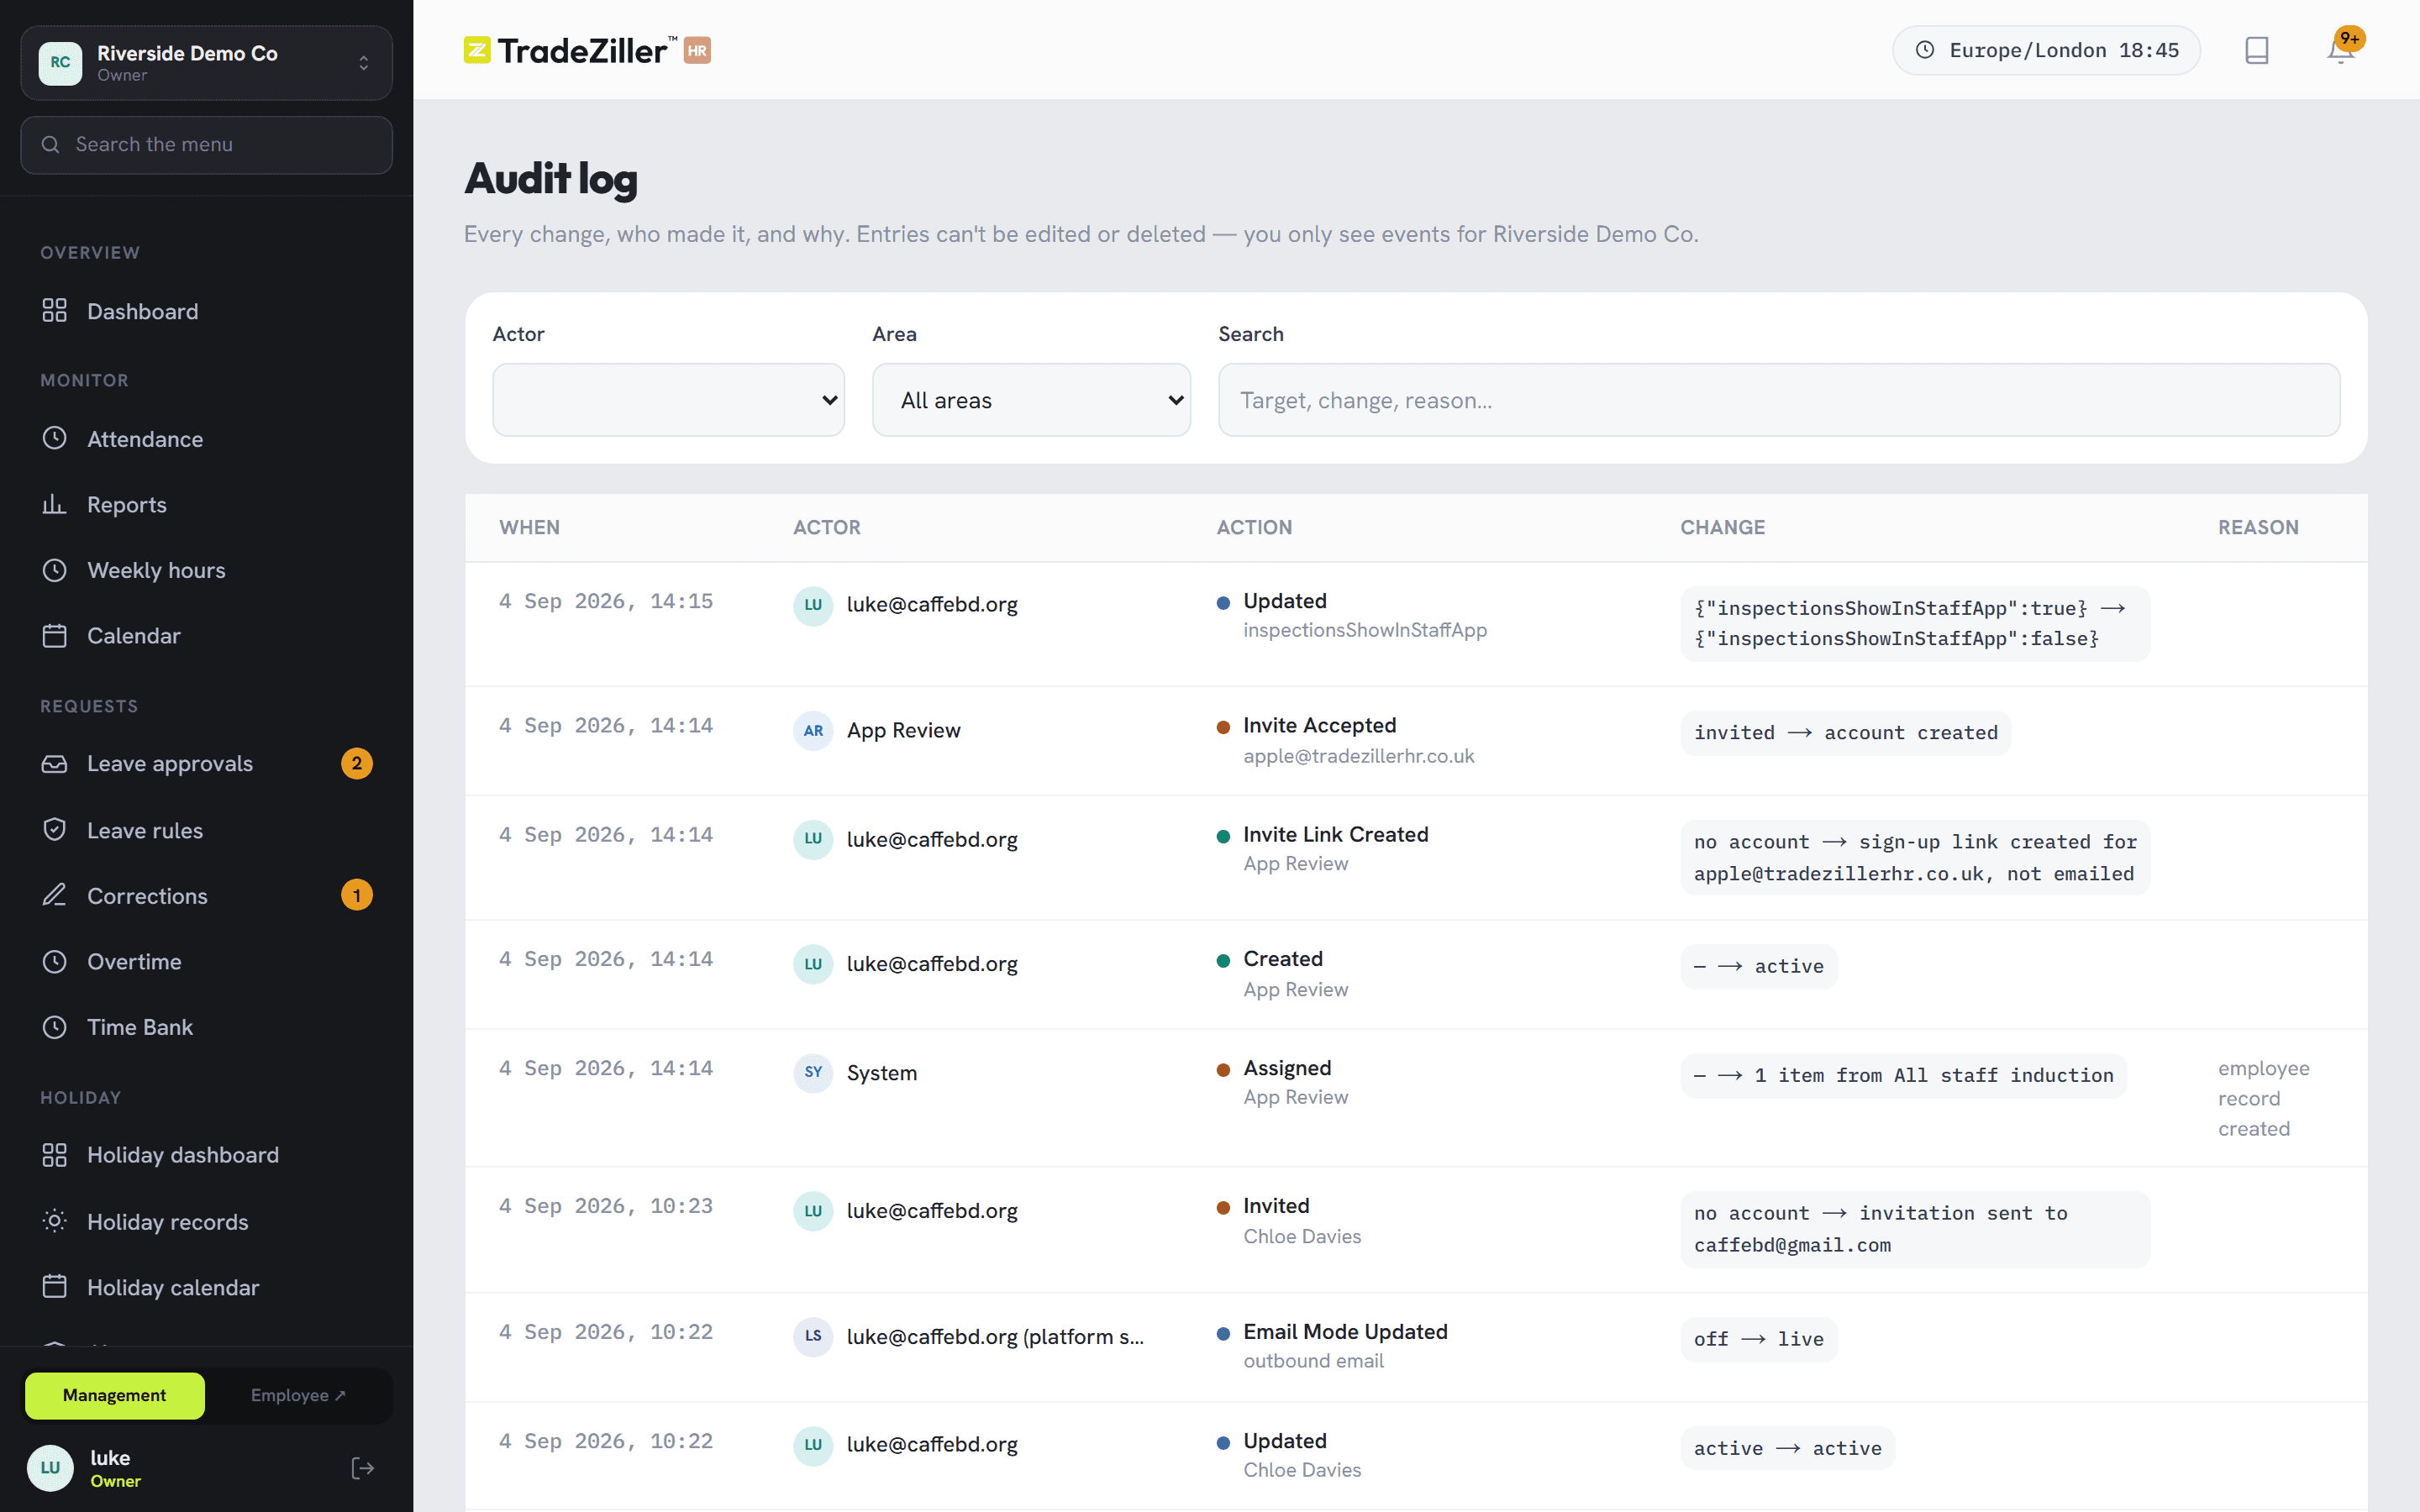2420x1512 pixels.
Task: Open the All areas dropdown
Action: (x=1031, y=400)
